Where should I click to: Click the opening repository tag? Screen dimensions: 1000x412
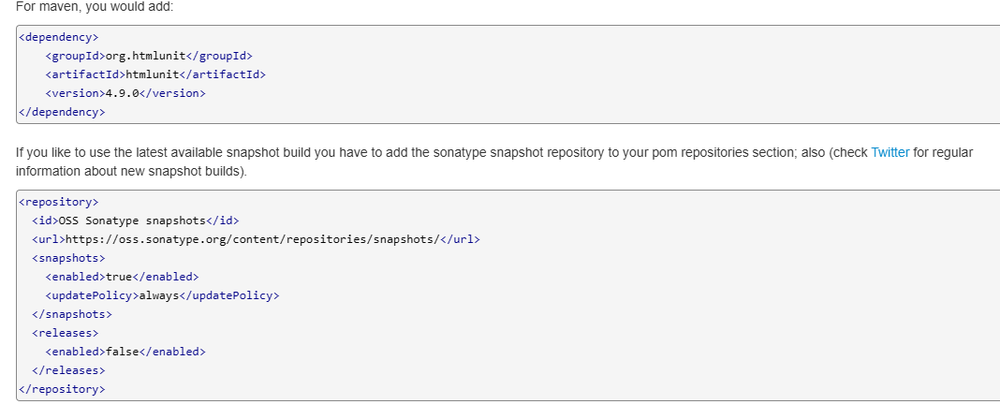[x=59, y=202]
